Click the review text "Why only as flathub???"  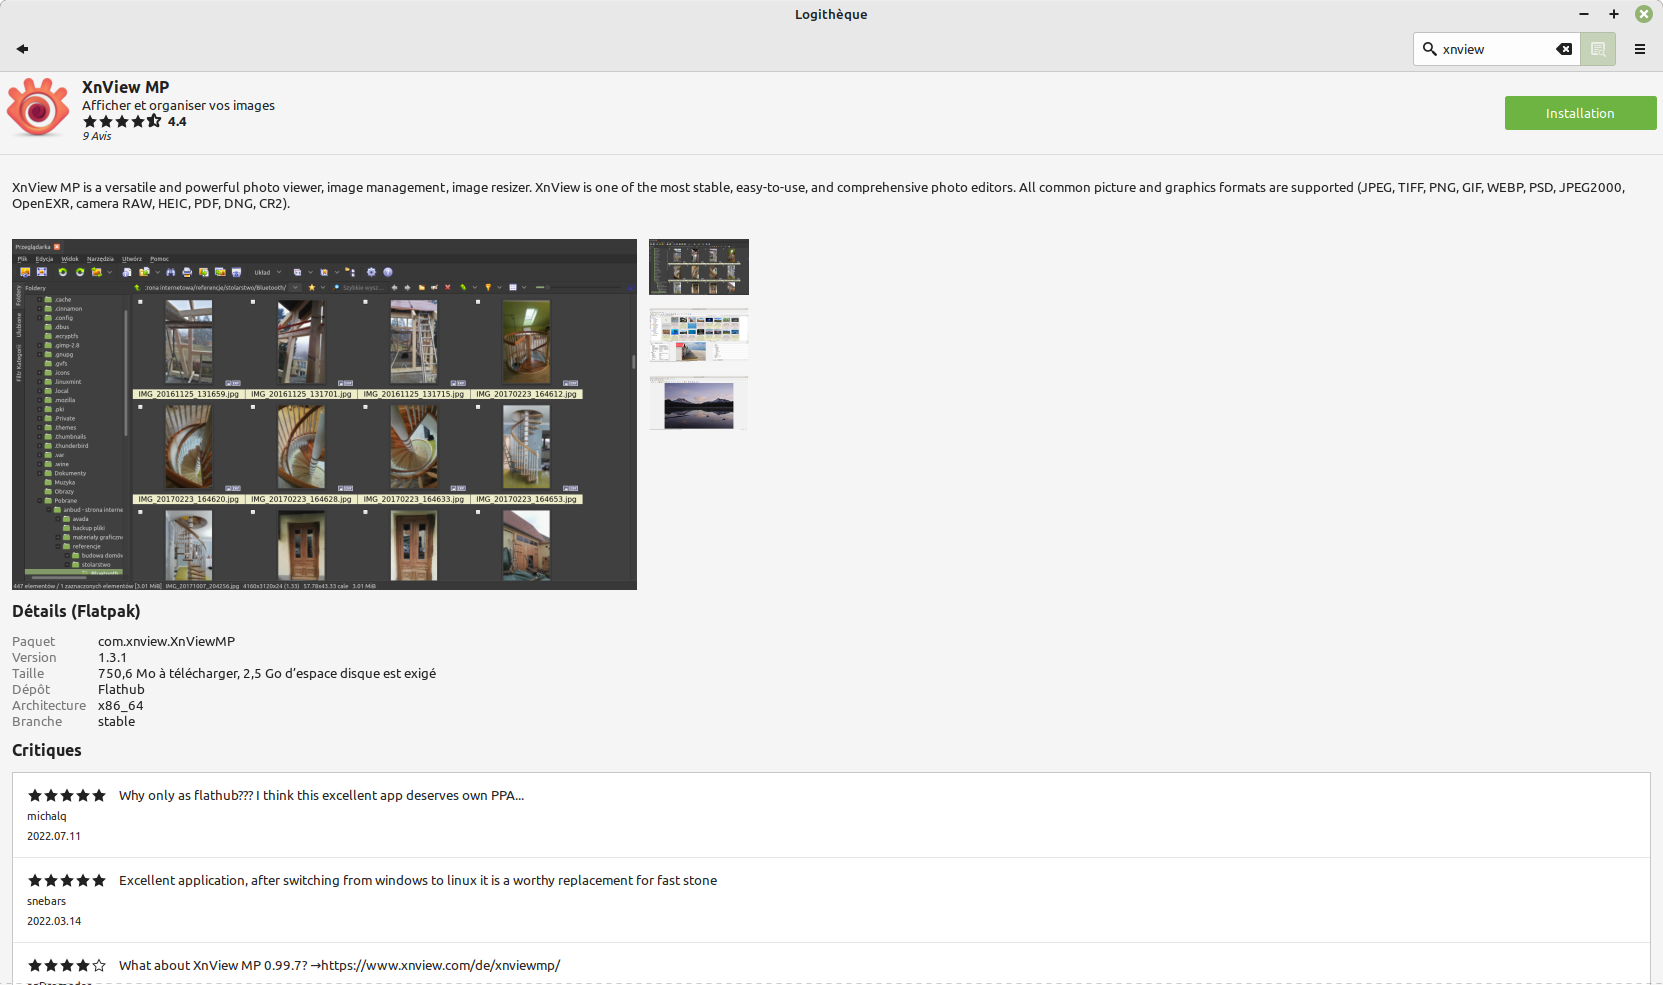point(186,795)
